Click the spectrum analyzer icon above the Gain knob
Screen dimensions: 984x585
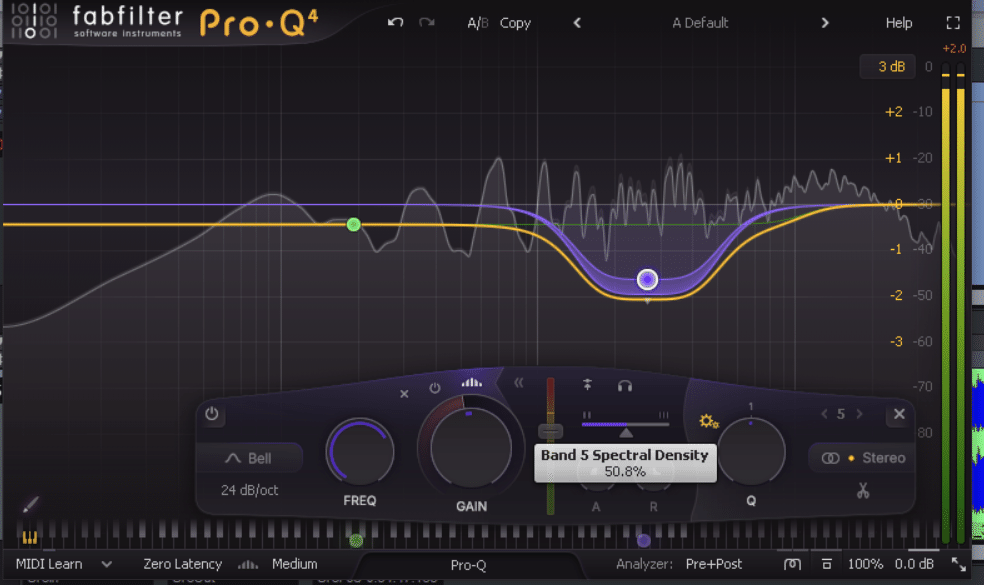tap(472, 382)
